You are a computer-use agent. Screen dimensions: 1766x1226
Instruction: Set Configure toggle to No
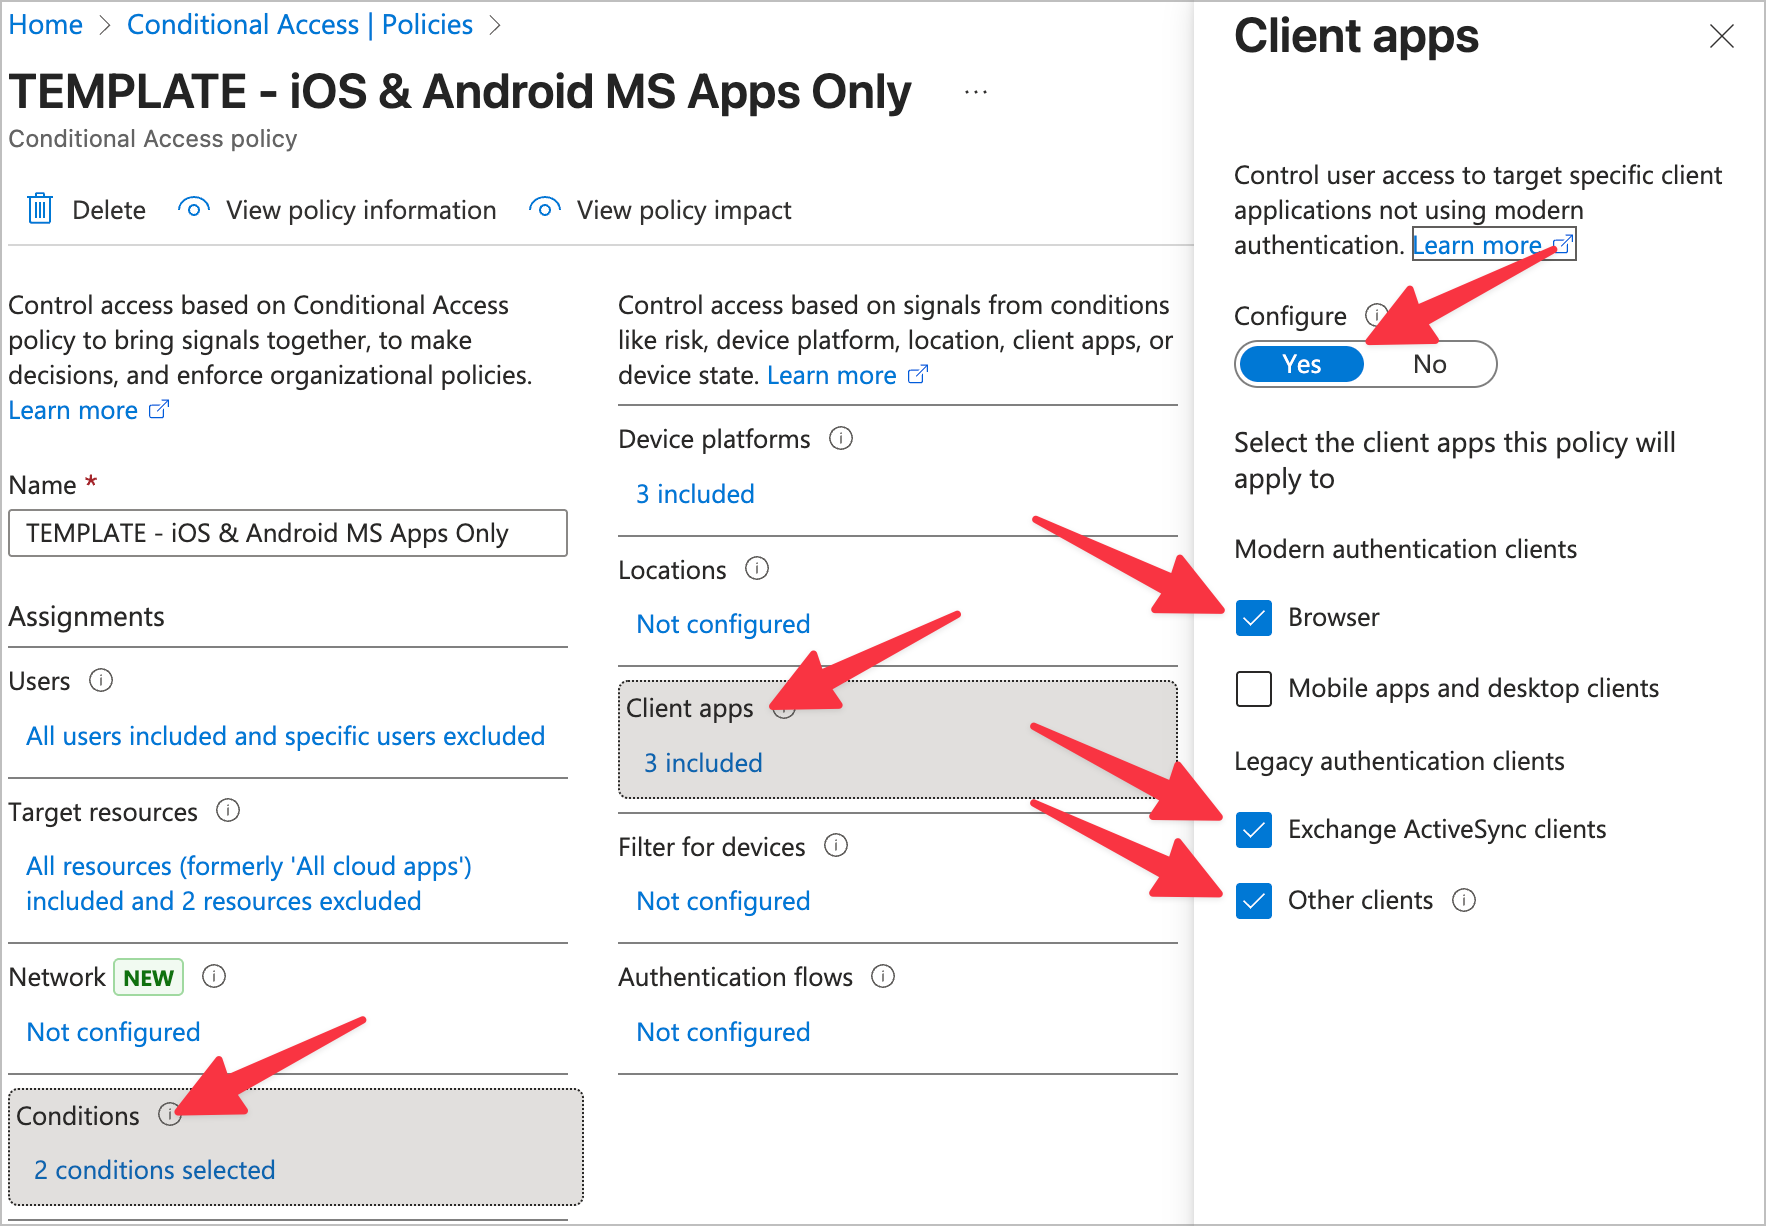[1429, 364]
